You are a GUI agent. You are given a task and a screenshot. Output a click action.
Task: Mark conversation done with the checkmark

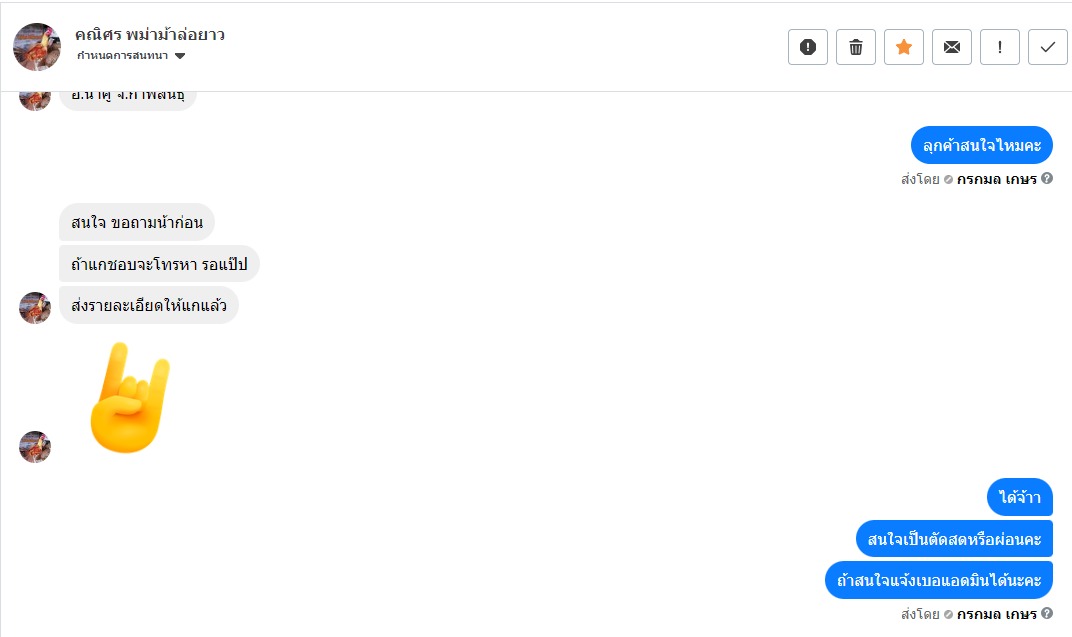[1048, 47]
